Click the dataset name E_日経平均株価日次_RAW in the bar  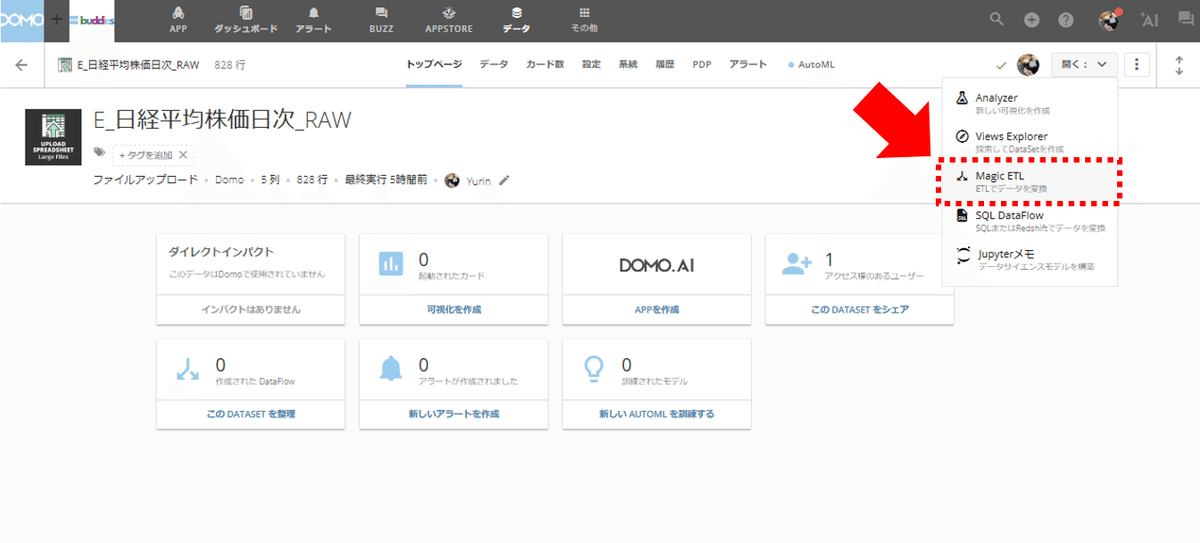click(139, 65)
